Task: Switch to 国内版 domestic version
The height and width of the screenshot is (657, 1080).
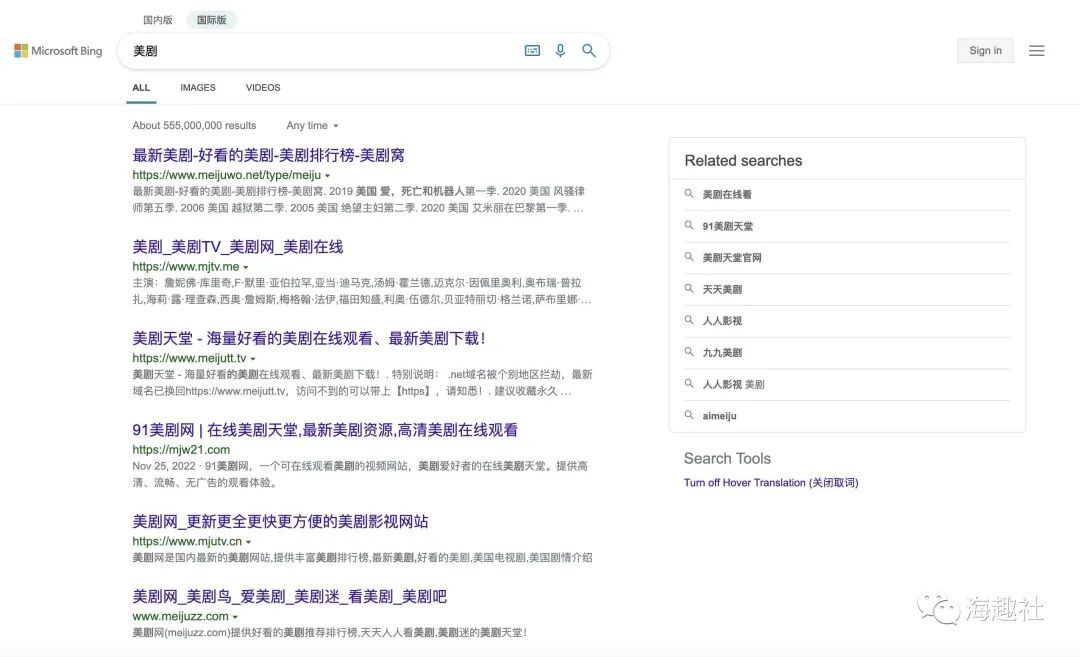Action: pyautogui.click(x=158, y=20)
